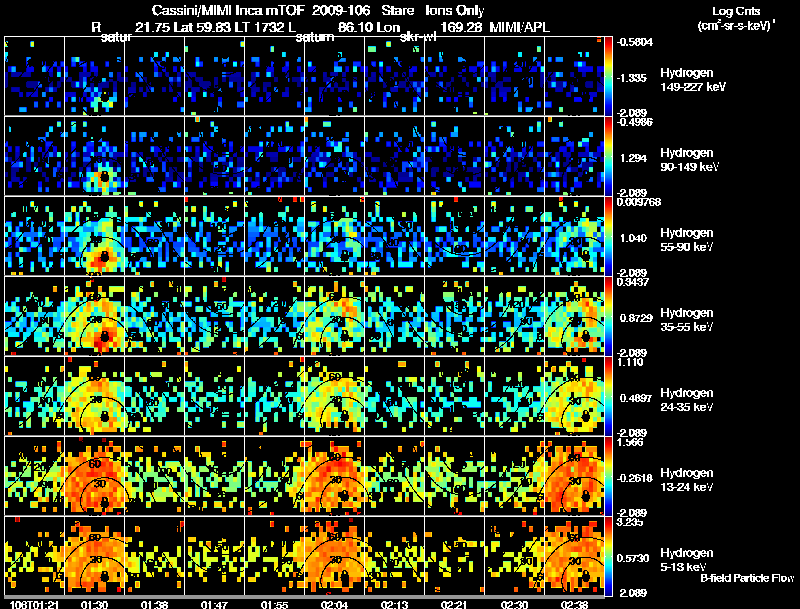Select the Hydrogen 5-13 keV image at 02:38
800x609 pixels.
[574, 556]
